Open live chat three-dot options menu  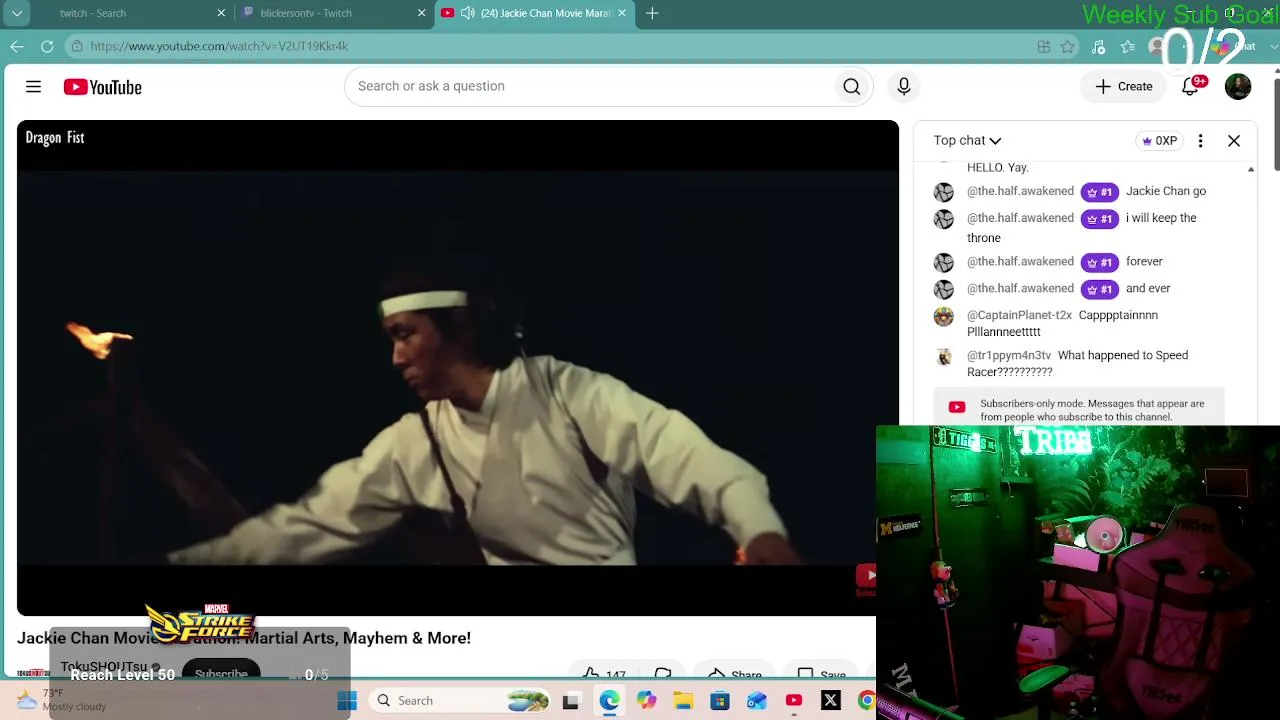(x=1200, y=141)
